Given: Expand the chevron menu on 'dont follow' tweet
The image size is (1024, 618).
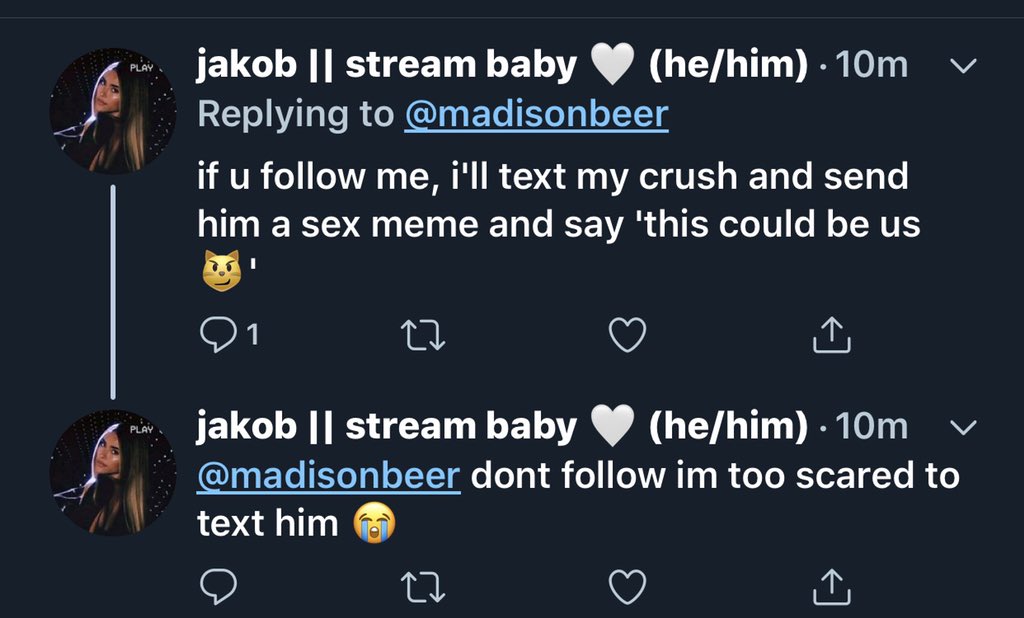Looking at the screenshot, I should point(962,428).
